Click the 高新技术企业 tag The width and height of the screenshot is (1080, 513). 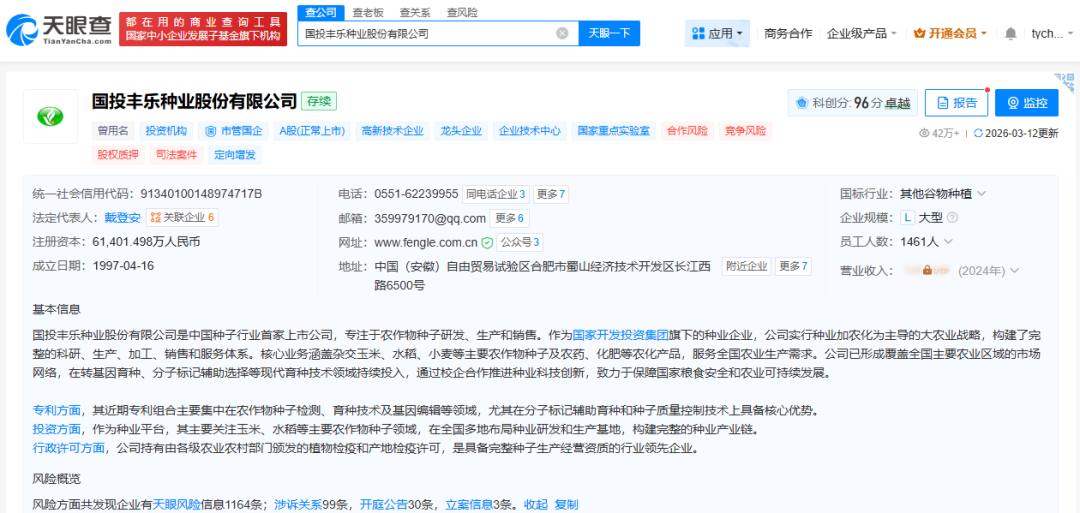pyautogui.click(x=393, y=131)
